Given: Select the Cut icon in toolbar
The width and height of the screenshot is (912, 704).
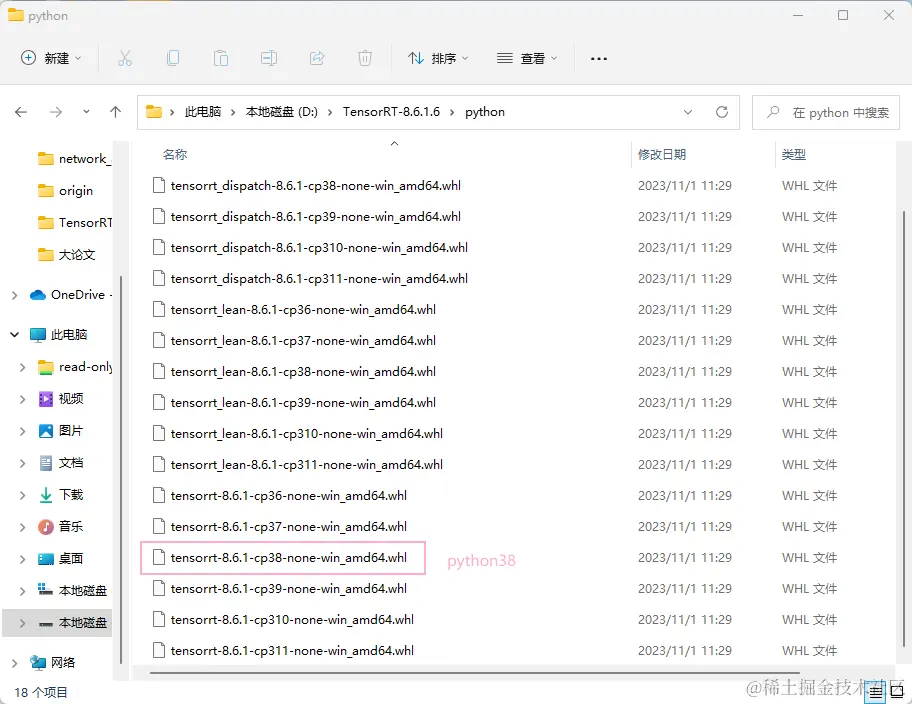Looking at the screenshot, I should click(x=125, y=58).
